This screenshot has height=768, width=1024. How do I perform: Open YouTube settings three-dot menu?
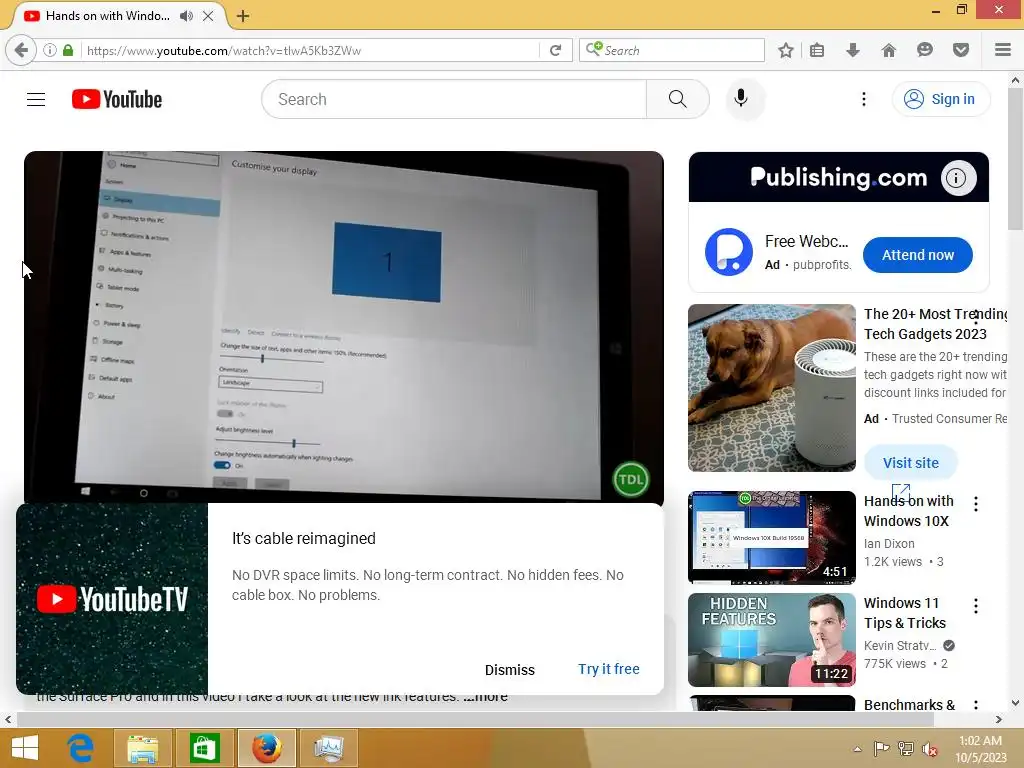point(863,99)
